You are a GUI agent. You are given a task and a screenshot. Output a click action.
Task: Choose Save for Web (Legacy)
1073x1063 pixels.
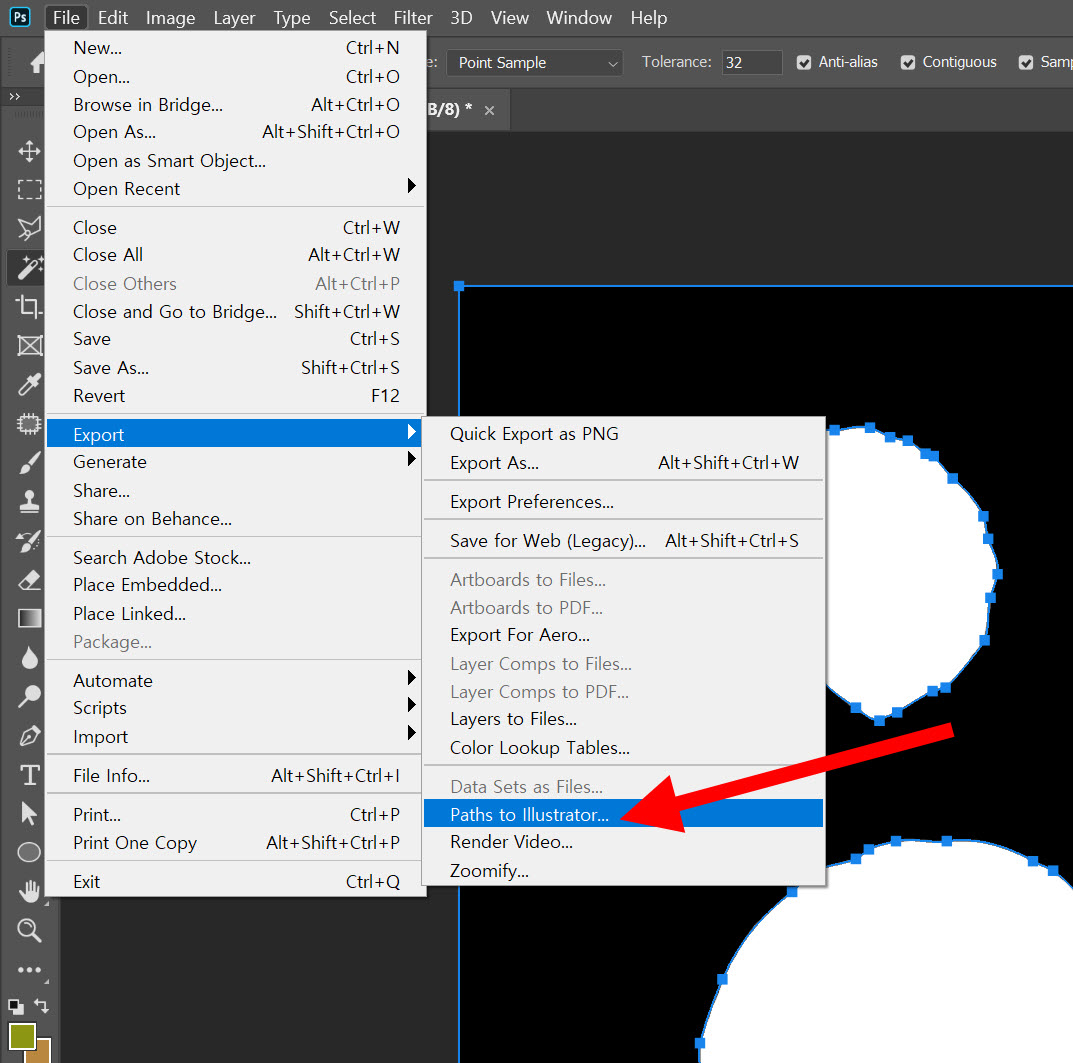[x=623, y=540]
